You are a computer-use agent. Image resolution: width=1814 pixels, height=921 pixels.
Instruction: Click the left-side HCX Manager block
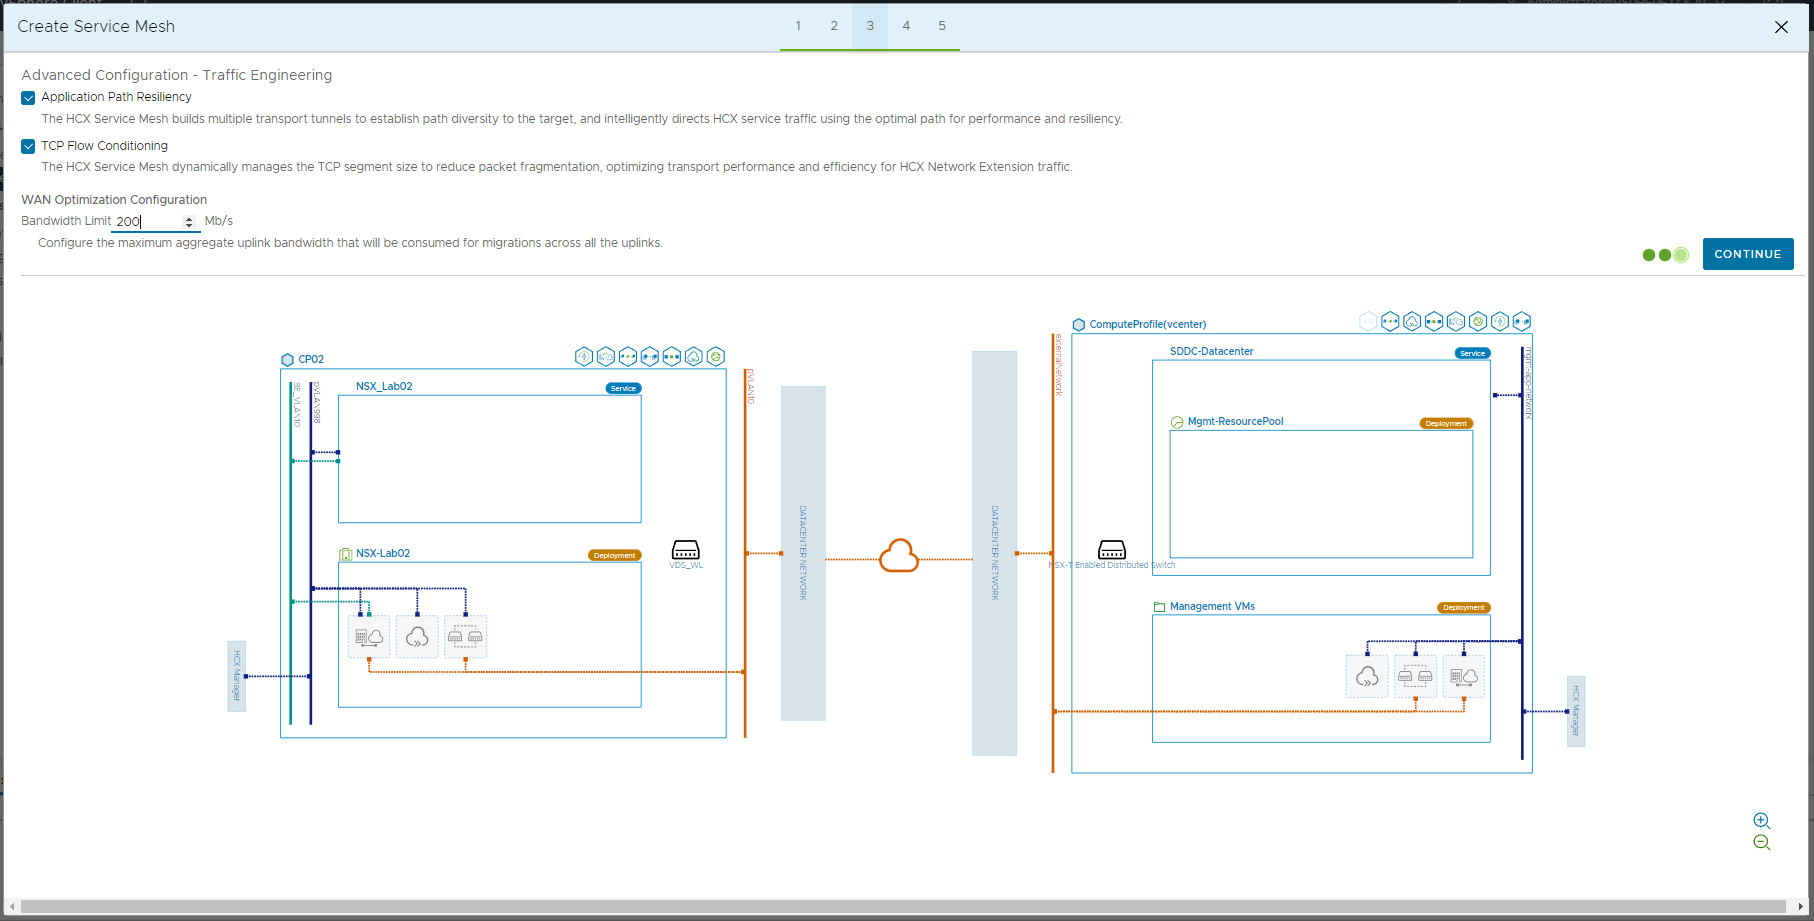(237, 676)
